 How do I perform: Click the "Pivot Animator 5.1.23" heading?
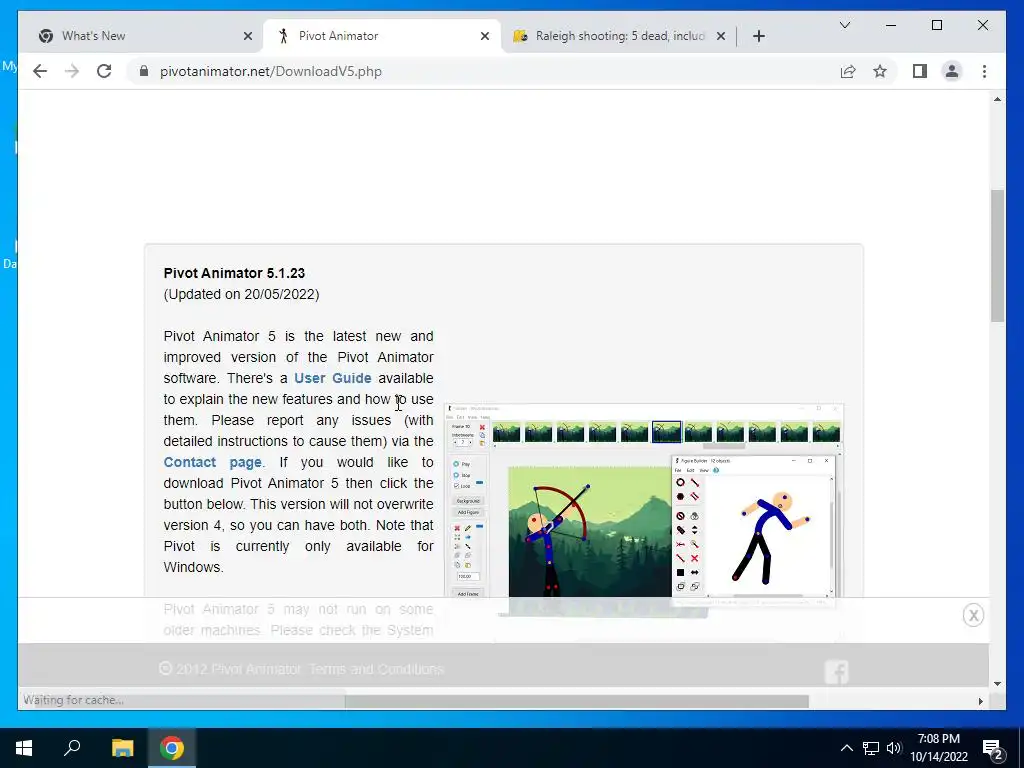point(234,273)
